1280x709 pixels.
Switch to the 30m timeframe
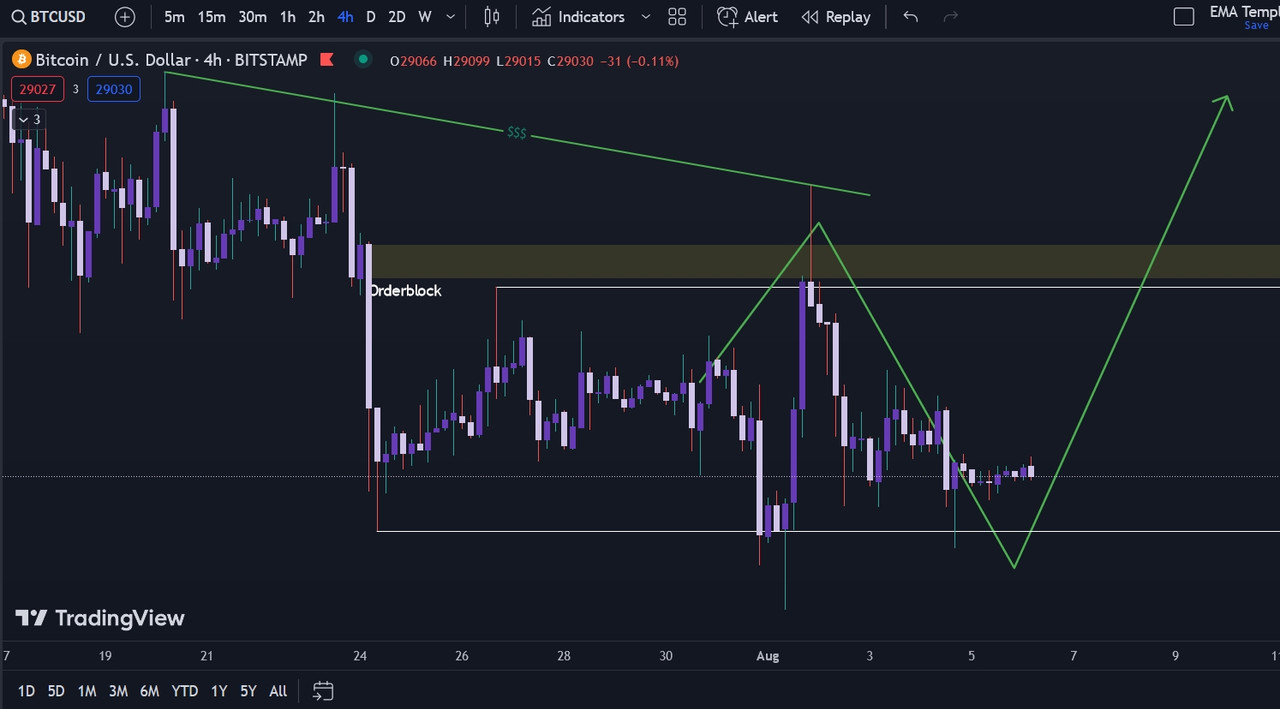click(253, 17)
